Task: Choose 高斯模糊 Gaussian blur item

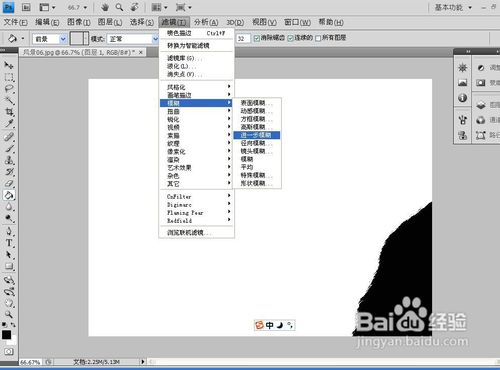Action: tap(257, 127)
